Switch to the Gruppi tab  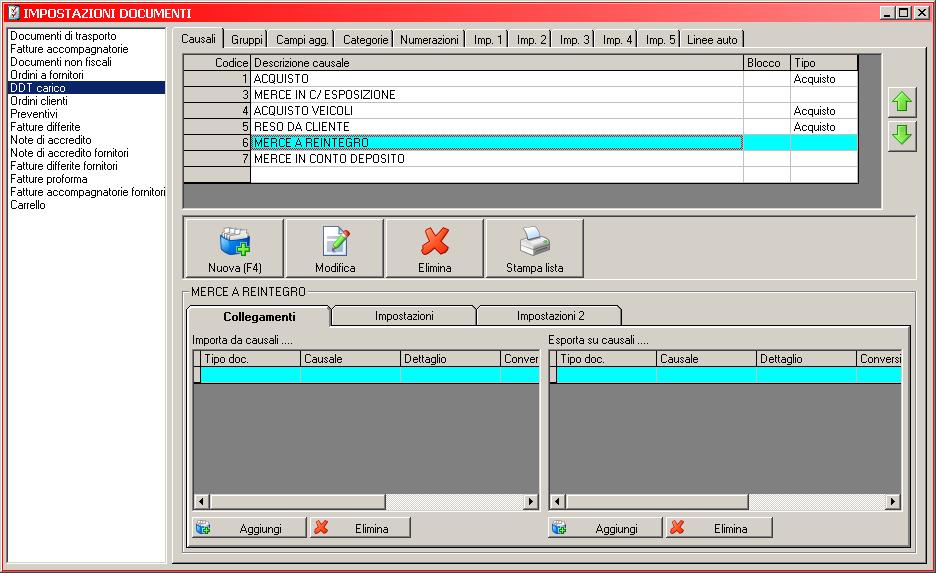pos(247,39)
